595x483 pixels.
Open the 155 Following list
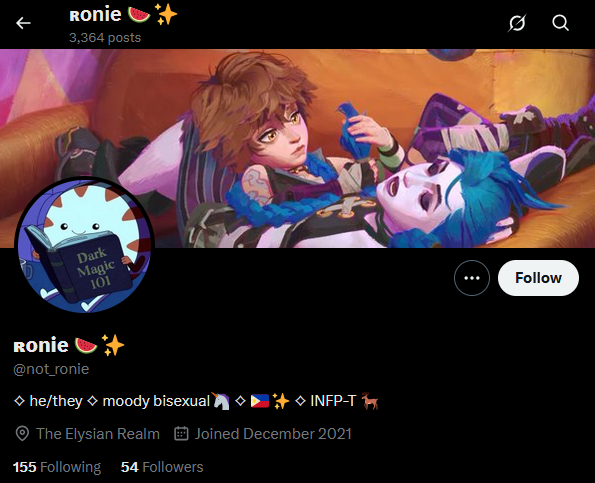57,467
